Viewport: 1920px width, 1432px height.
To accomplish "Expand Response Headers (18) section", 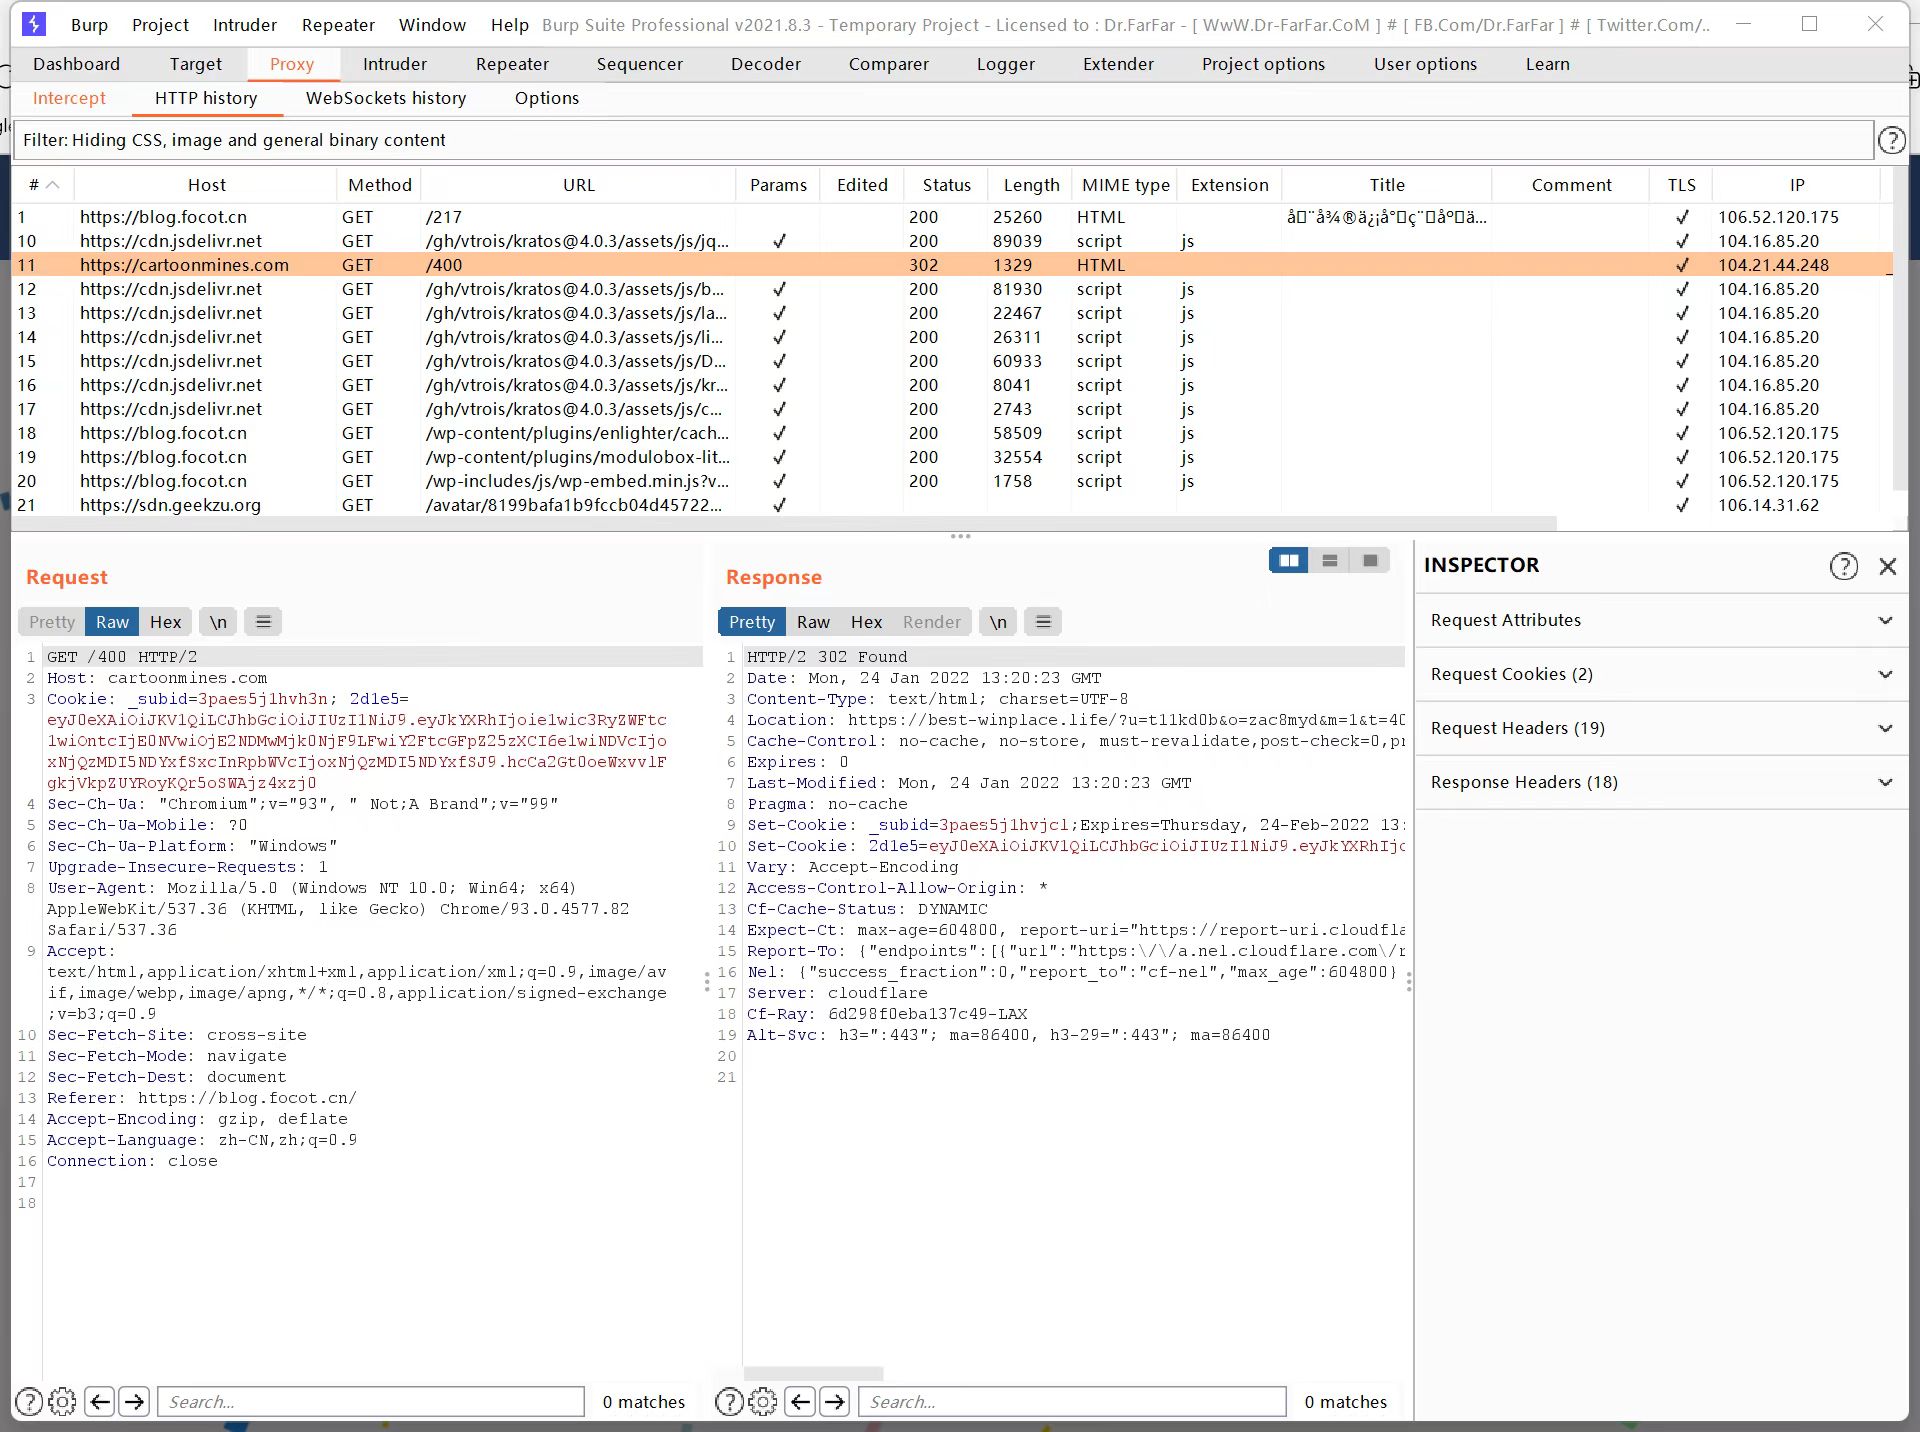I will [x=1662, y=782].
